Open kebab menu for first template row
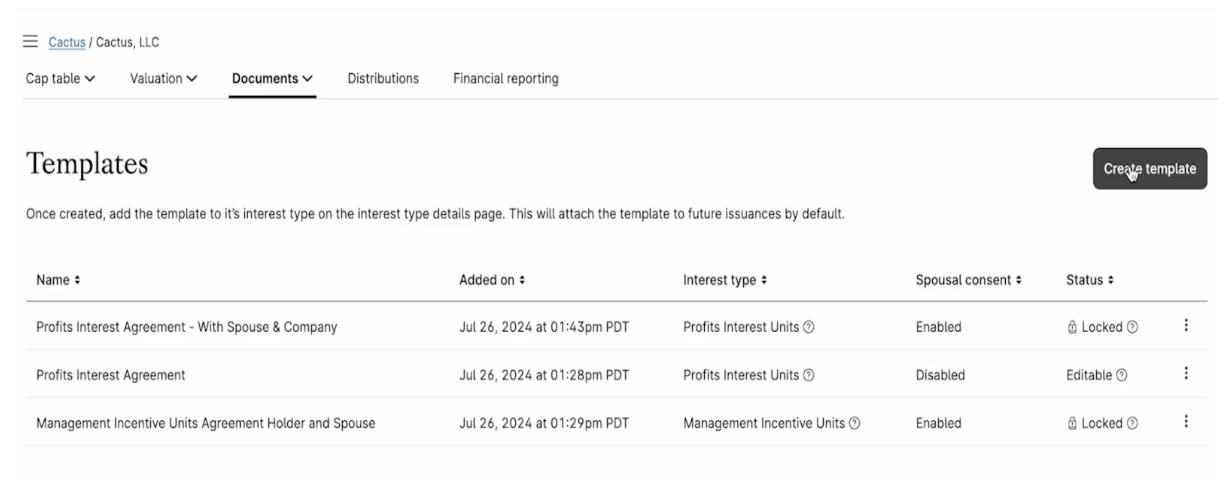This screenshot has width=1224, height=478. (x=1185, y=326)
